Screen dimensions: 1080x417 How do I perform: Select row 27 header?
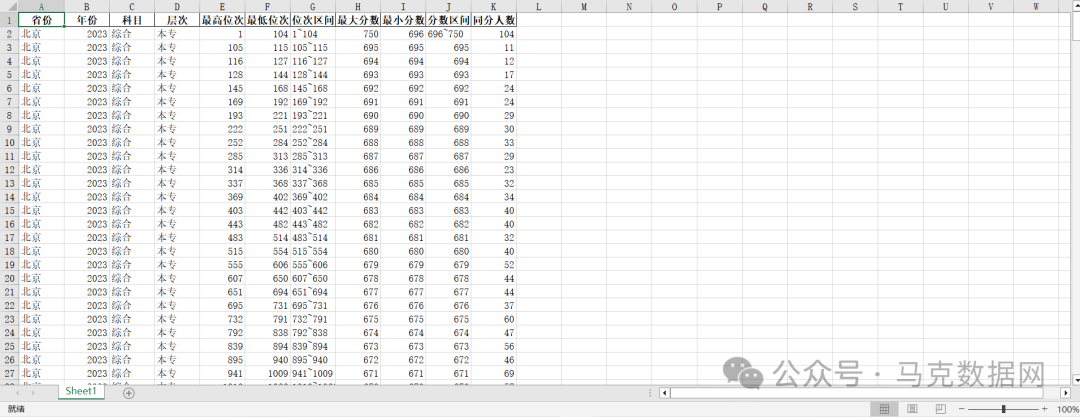[x=9, y=373]
